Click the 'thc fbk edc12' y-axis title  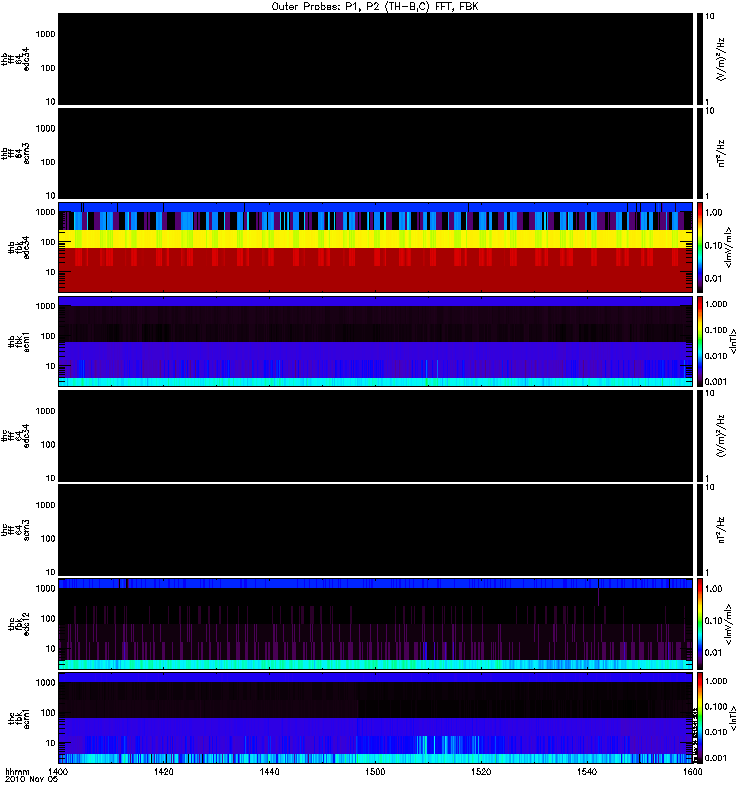coord(19,623)
